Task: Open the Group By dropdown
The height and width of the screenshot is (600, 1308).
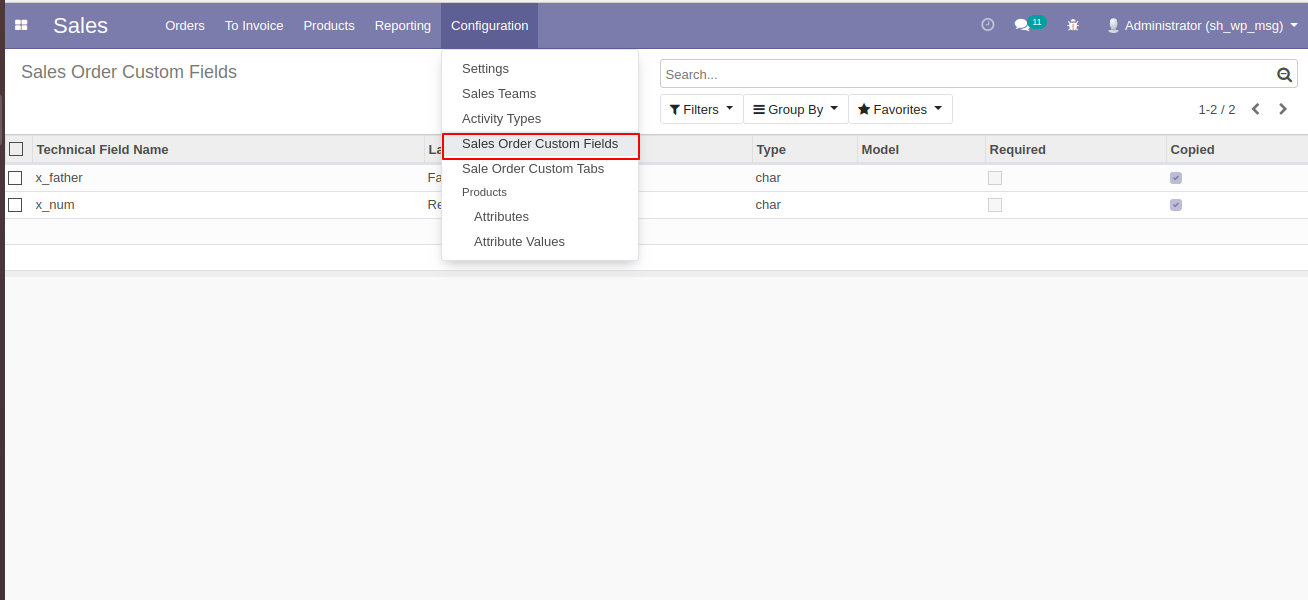Action: pos(796,109)
